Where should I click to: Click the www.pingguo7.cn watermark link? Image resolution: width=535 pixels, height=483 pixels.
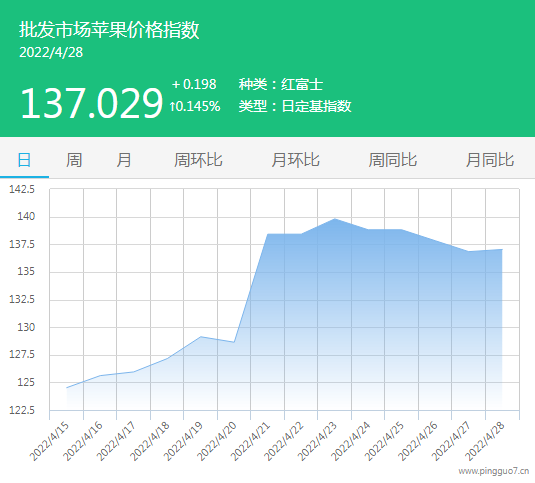(x=494, y=471)
